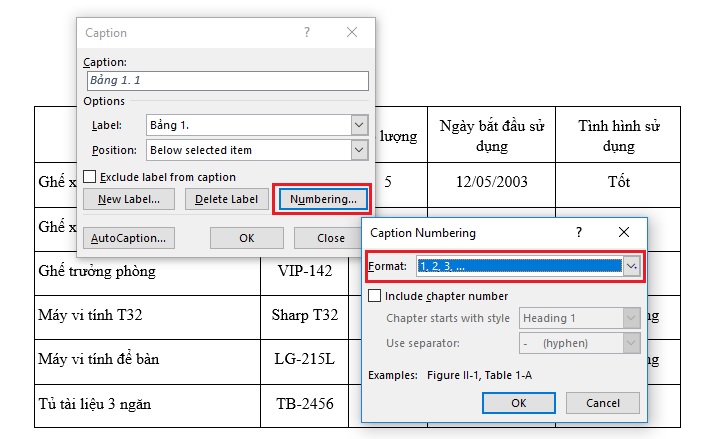Click the quantity cell 5
This screenshot has height=439, width=717.
click(388, 182)
